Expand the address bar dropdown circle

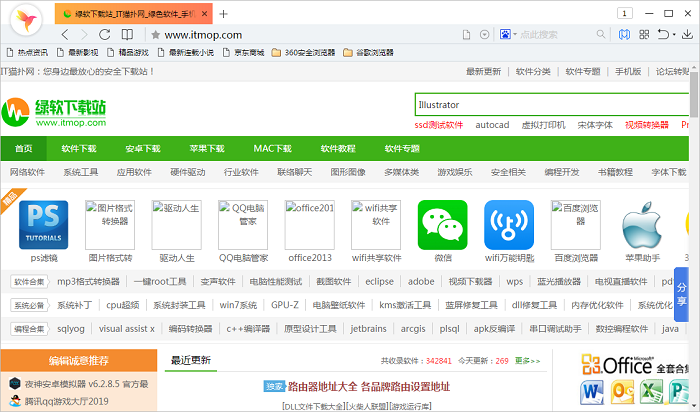coord(484,34)
